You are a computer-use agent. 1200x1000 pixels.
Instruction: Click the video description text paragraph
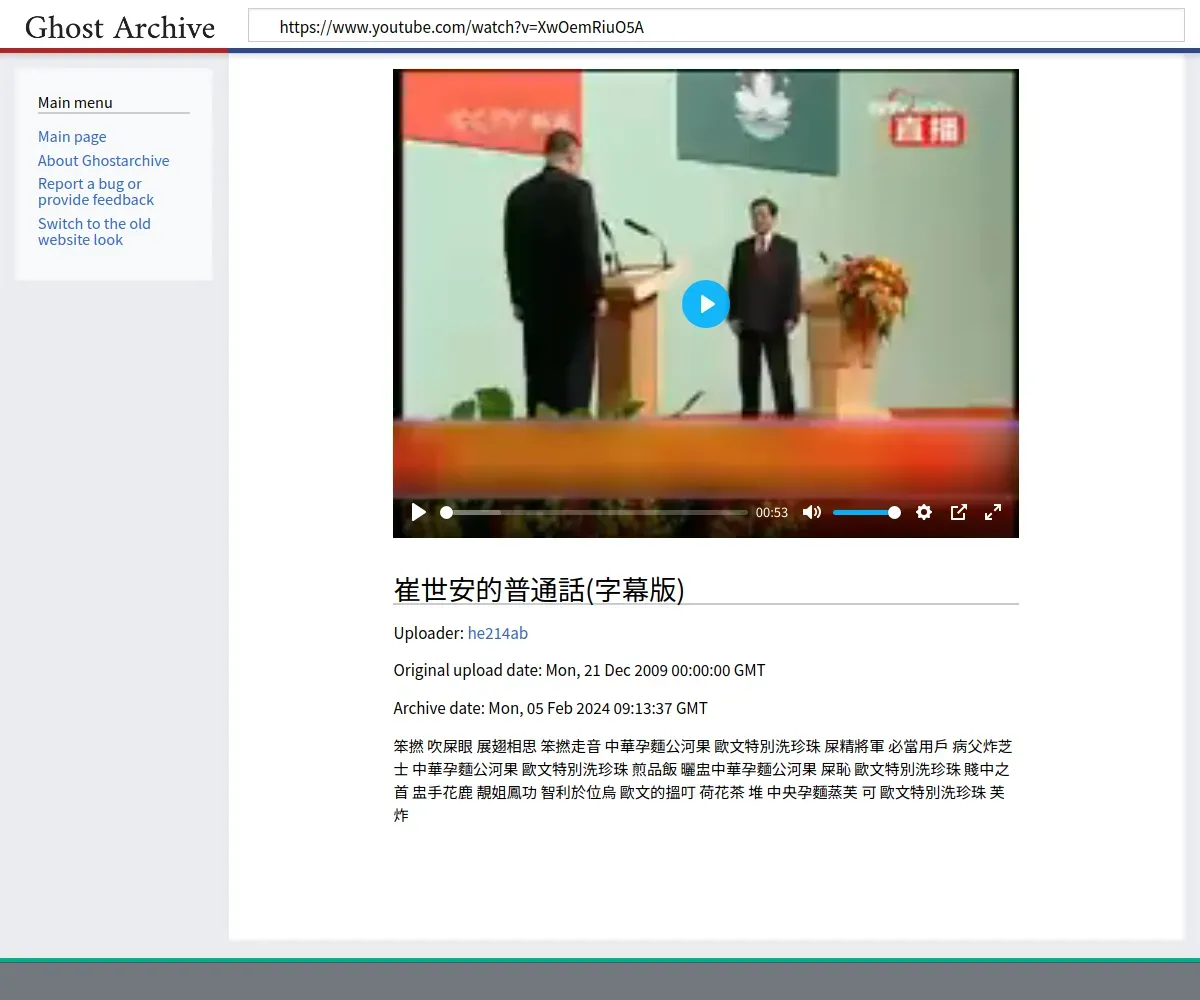click(x=704, y=781)
